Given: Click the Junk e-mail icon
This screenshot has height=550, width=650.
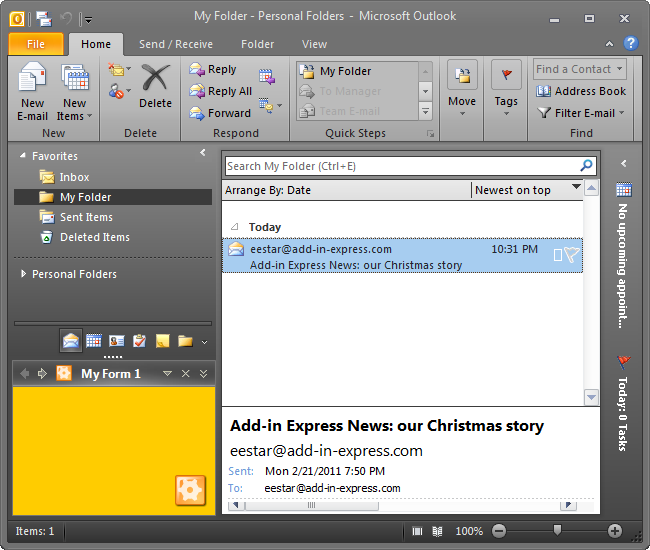Looking at the screenshot, I should click(x=119, y=91).
